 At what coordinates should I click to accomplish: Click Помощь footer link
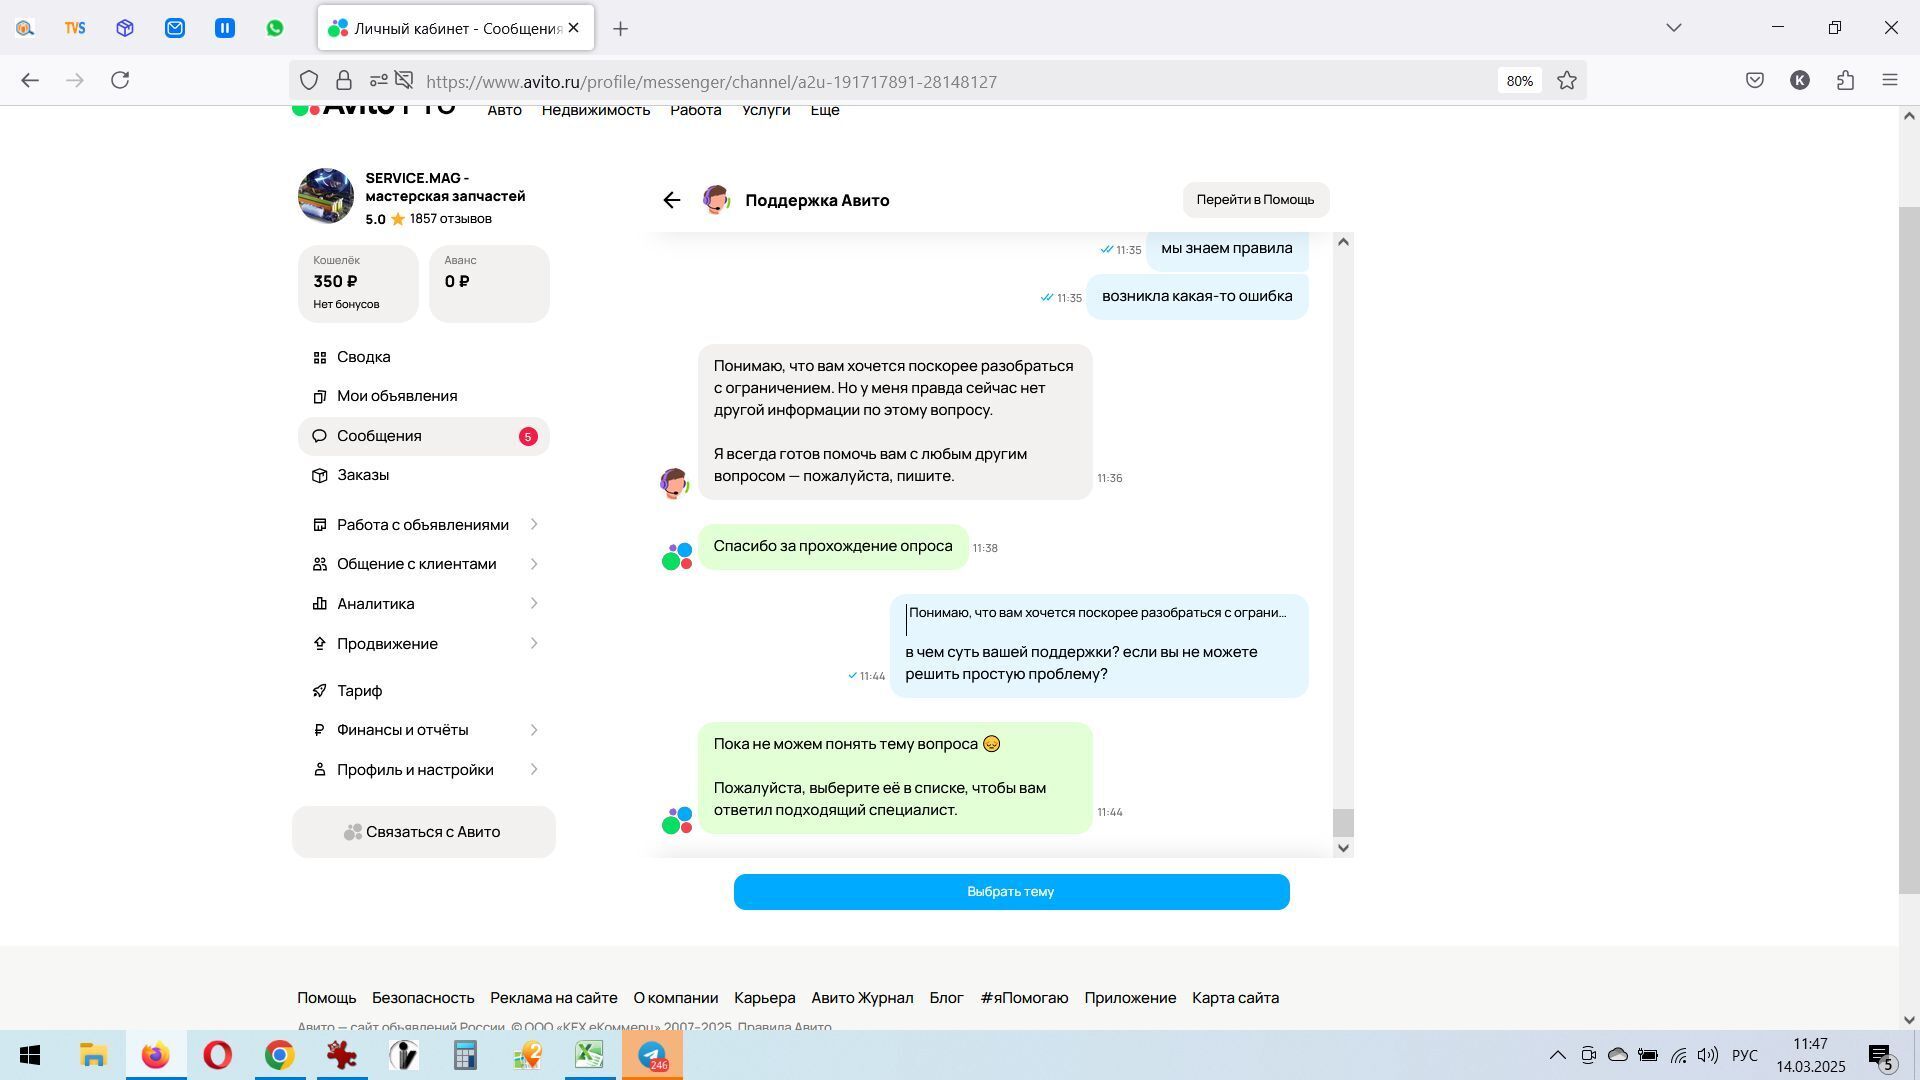click(x=326, y=998)
